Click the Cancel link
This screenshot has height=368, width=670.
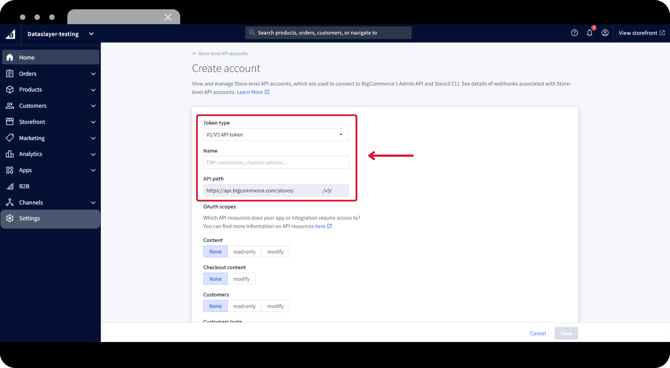538,333
